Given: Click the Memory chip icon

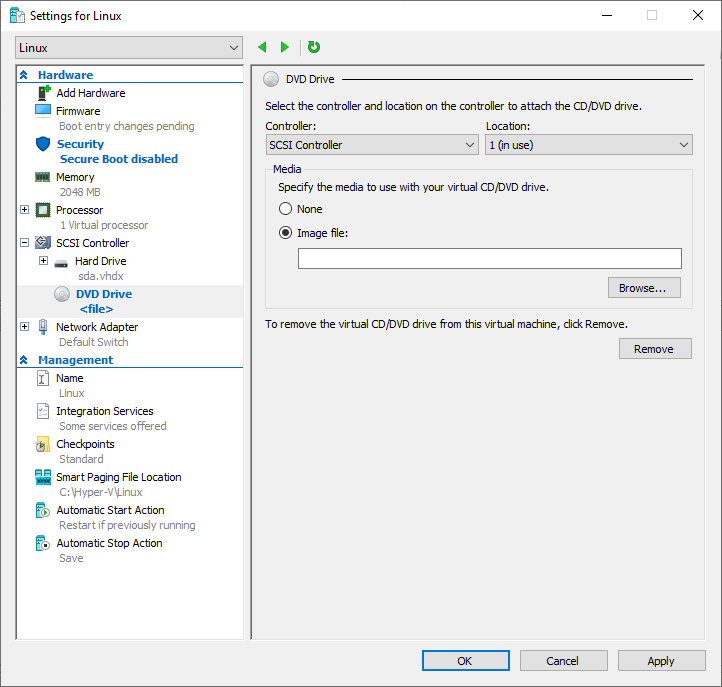Looking at the screenshot, I should click(43, 177).
